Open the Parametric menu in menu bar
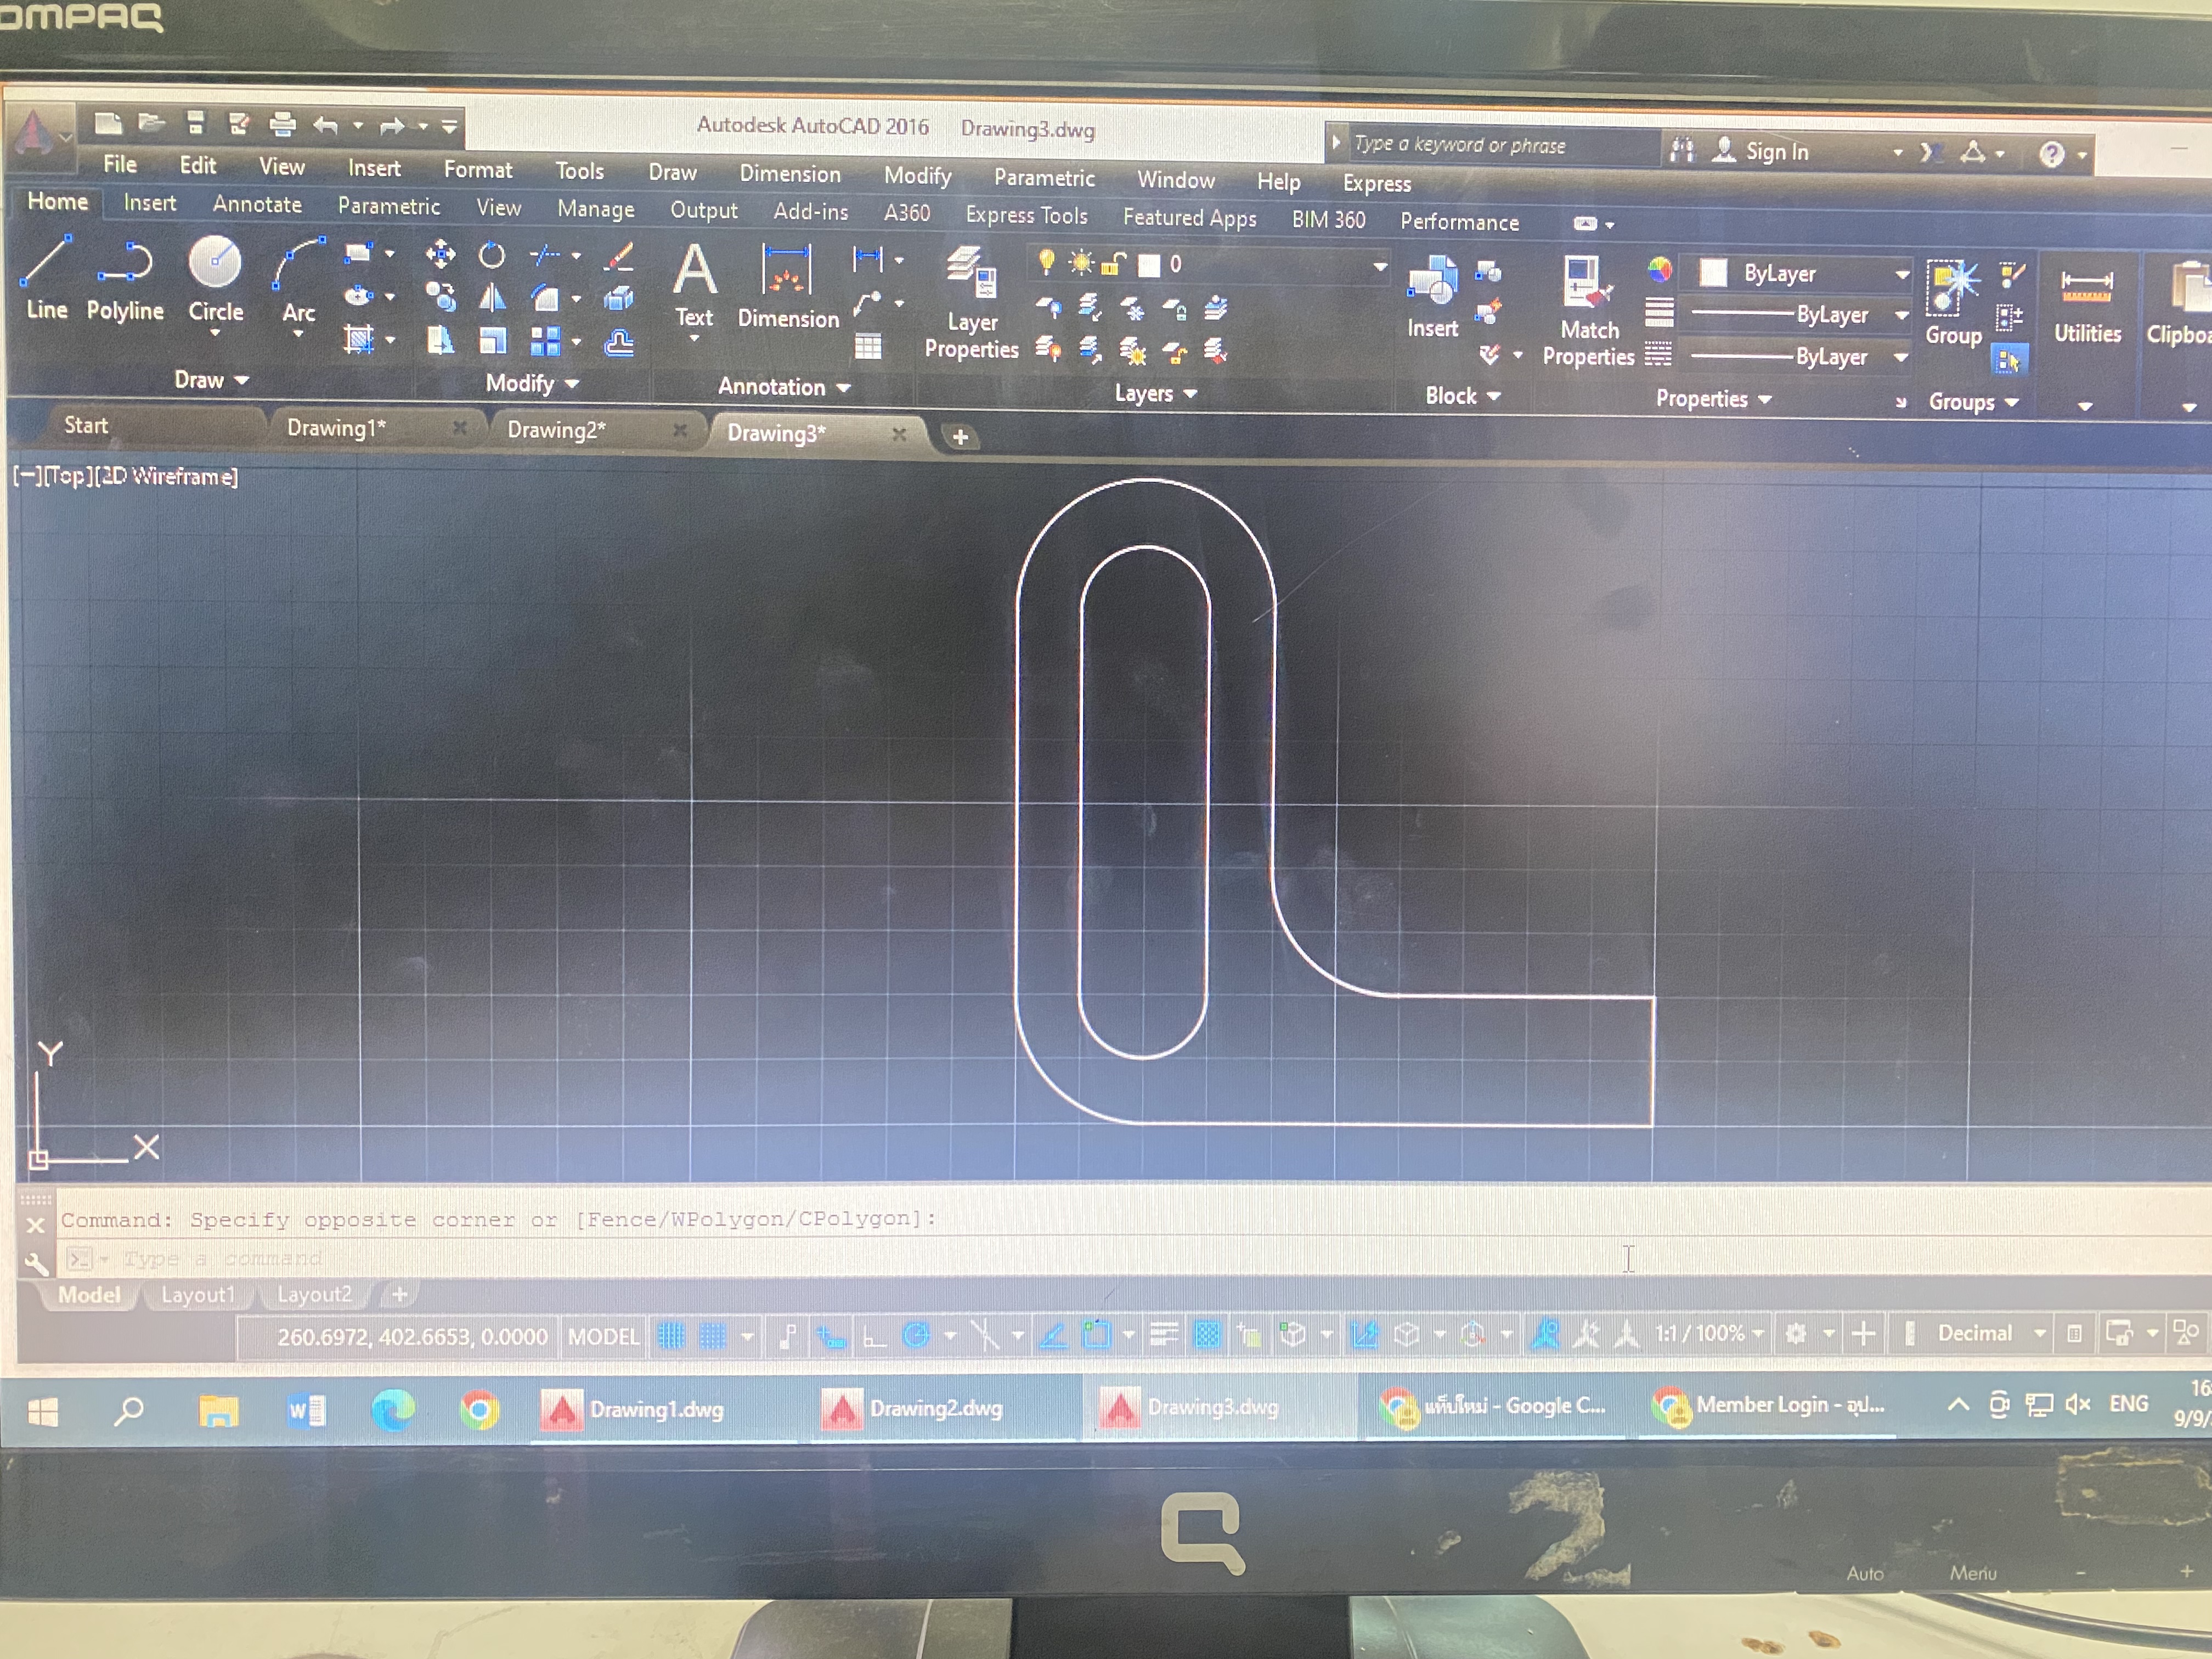This screenshot has width=2212, height=1659. [1043, 178]
